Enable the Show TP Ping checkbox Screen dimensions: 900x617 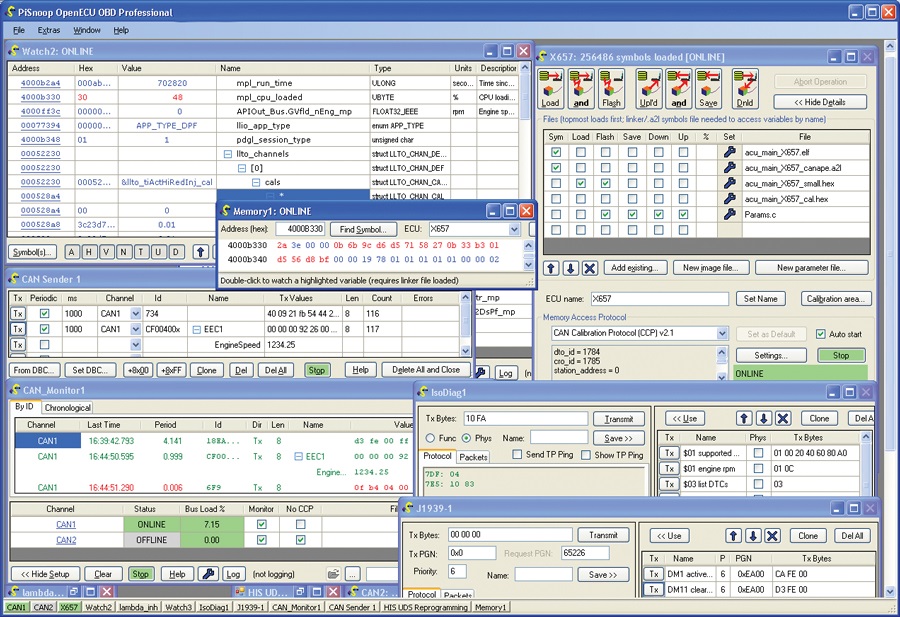click(x=585, y=455)
